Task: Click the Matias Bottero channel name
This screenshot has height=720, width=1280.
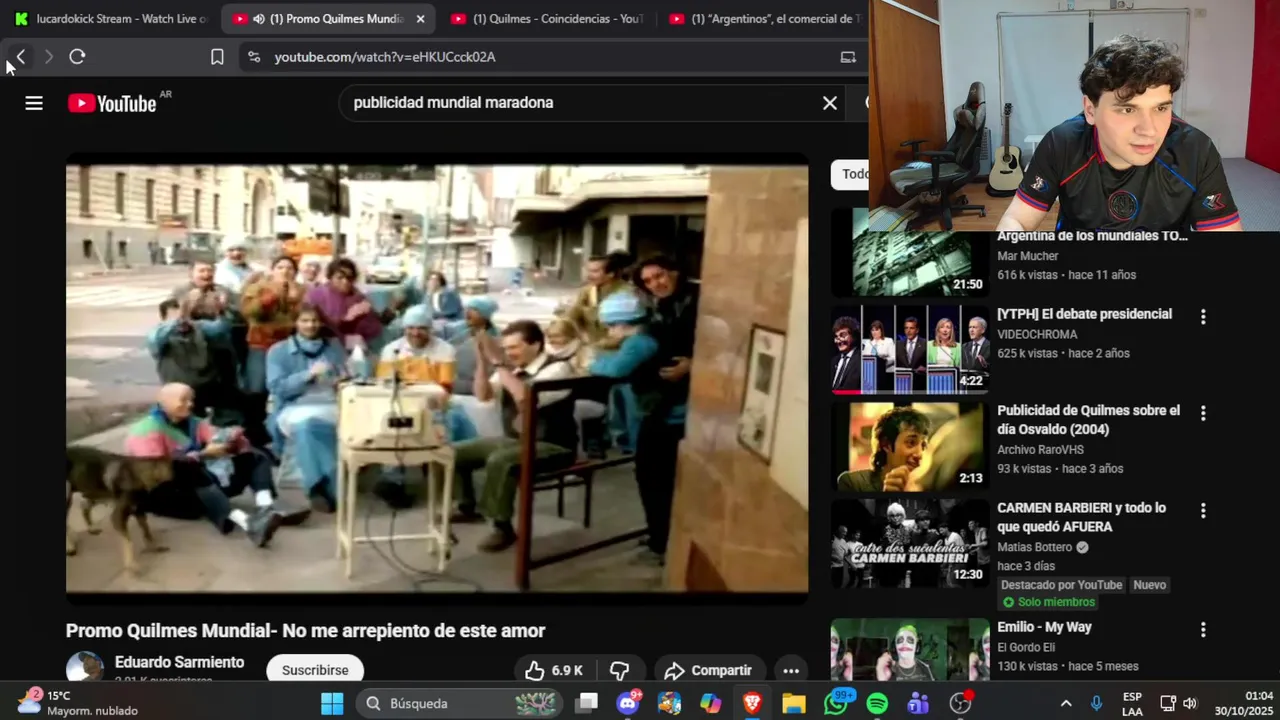Action: tap(1034, 547)
